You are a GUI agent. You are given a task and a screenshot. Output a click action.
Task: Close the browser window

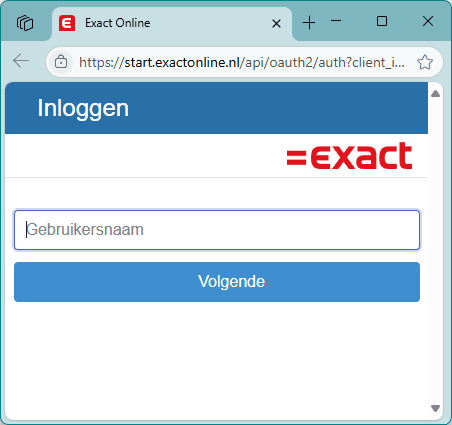click(428, 21)
